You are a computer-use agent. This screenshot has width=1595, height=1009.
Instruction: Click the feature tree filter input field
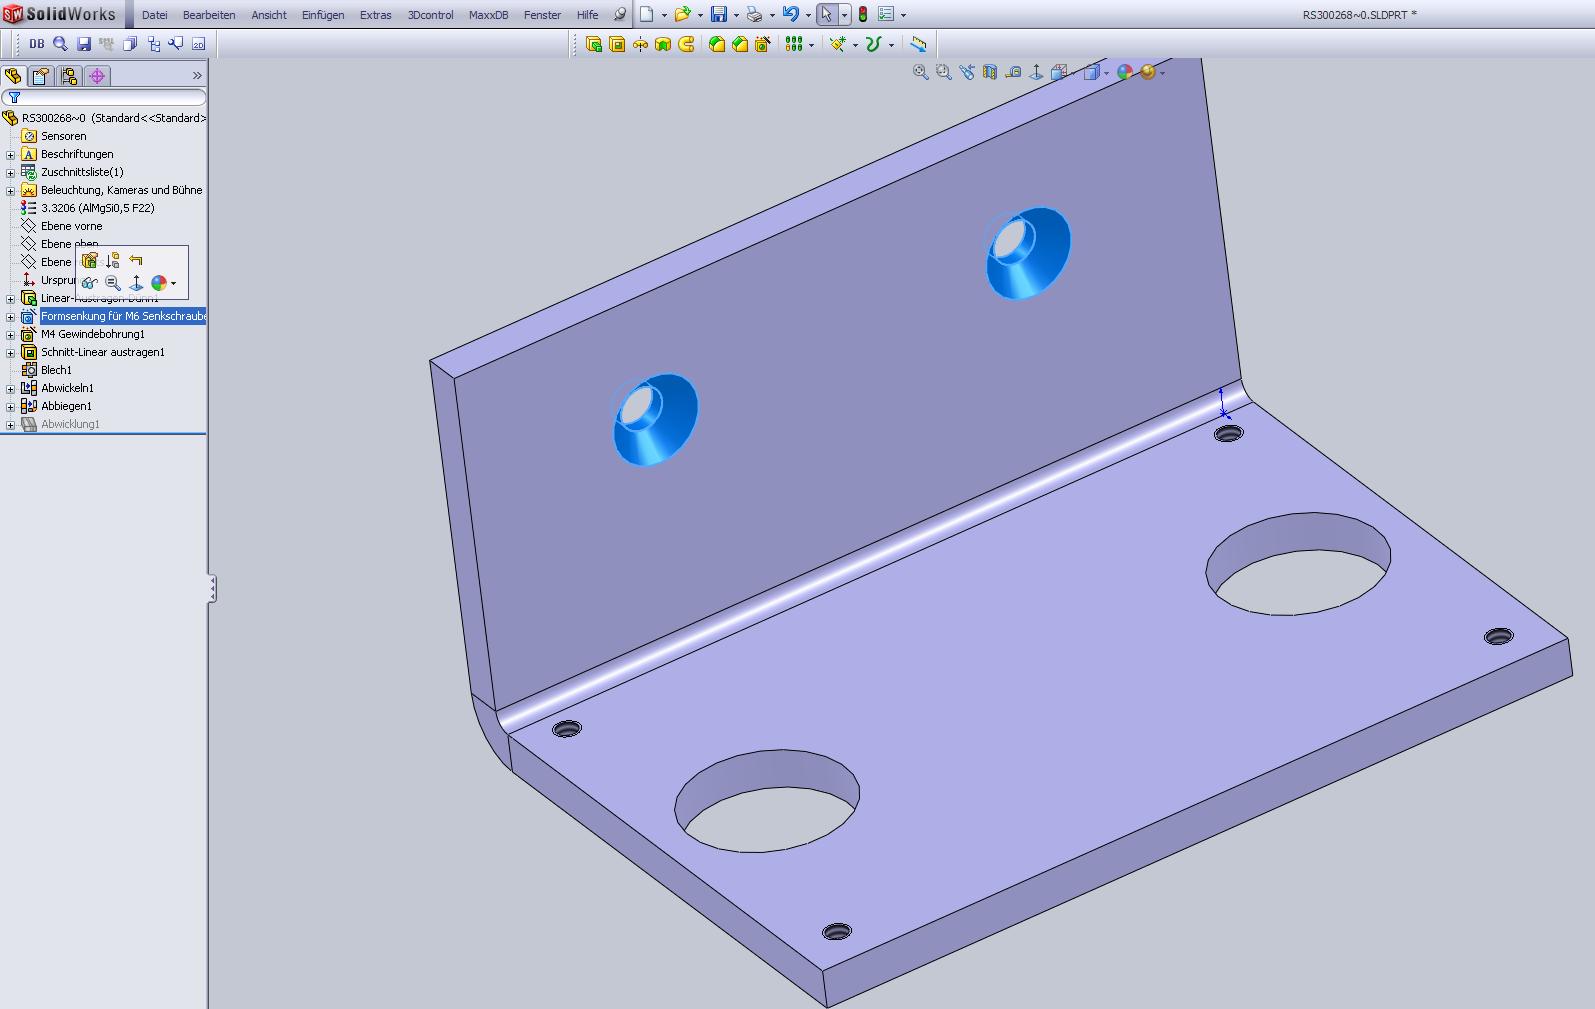104,97
